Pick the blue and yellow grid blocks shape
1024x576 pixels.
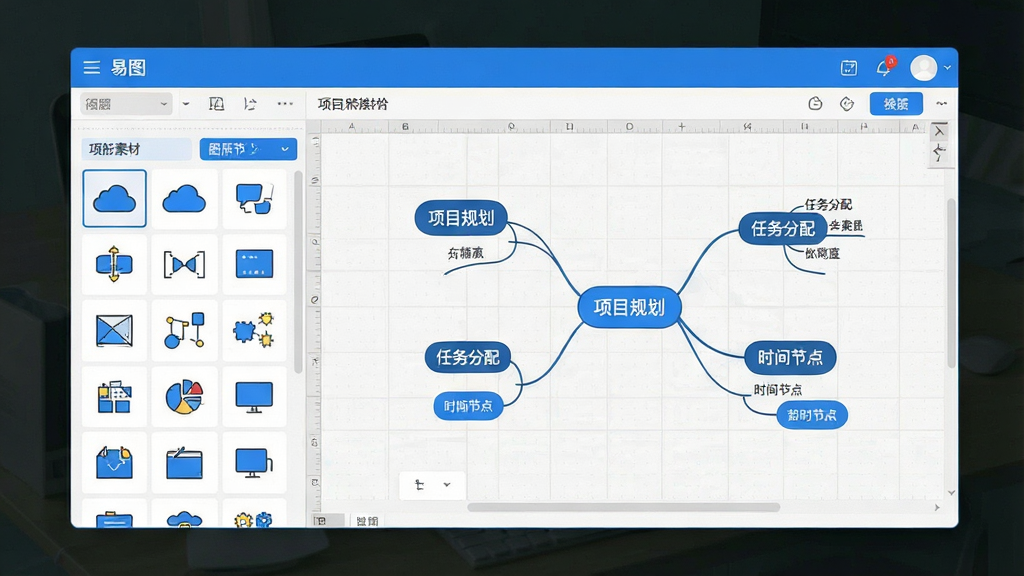(114, 396)
